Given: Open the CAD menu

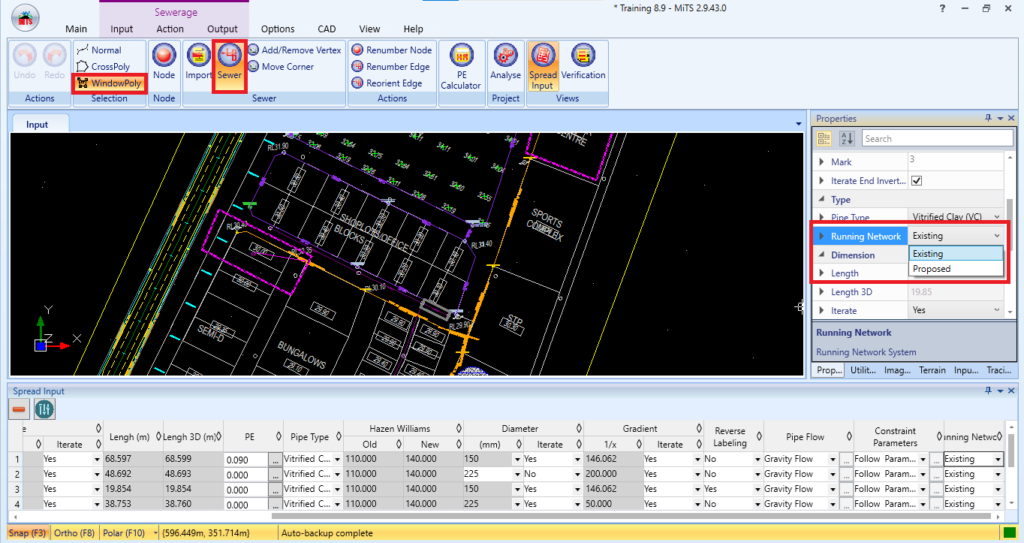Looking at the screenshot, I should click(327, 29).
